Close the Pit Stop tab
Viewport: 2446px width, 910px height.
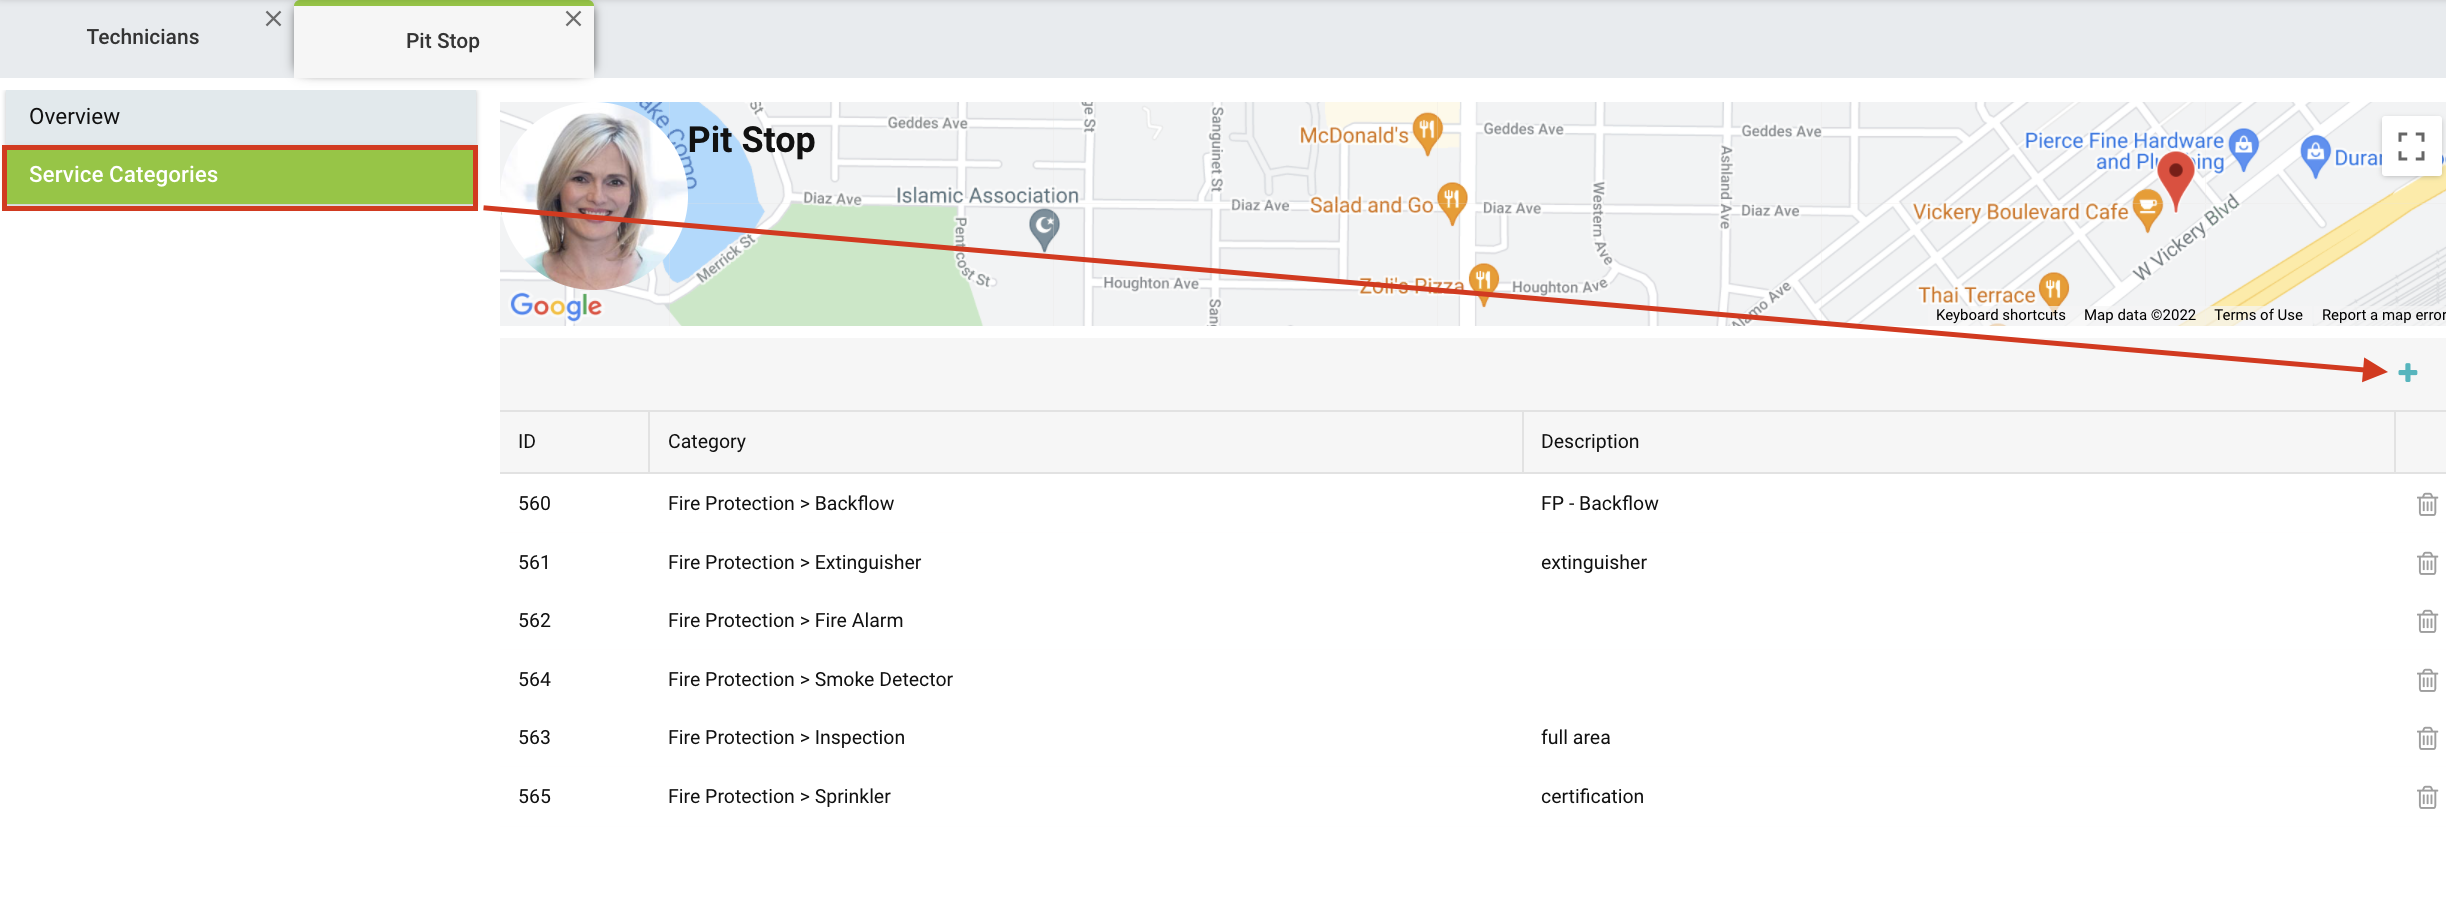[x=573, y=19]
